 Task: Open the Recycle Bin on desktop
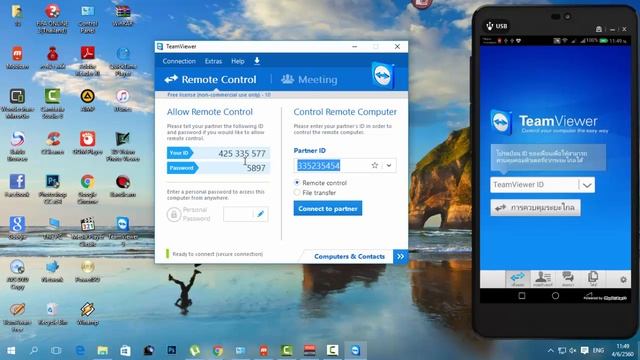[x=53, y=313]
